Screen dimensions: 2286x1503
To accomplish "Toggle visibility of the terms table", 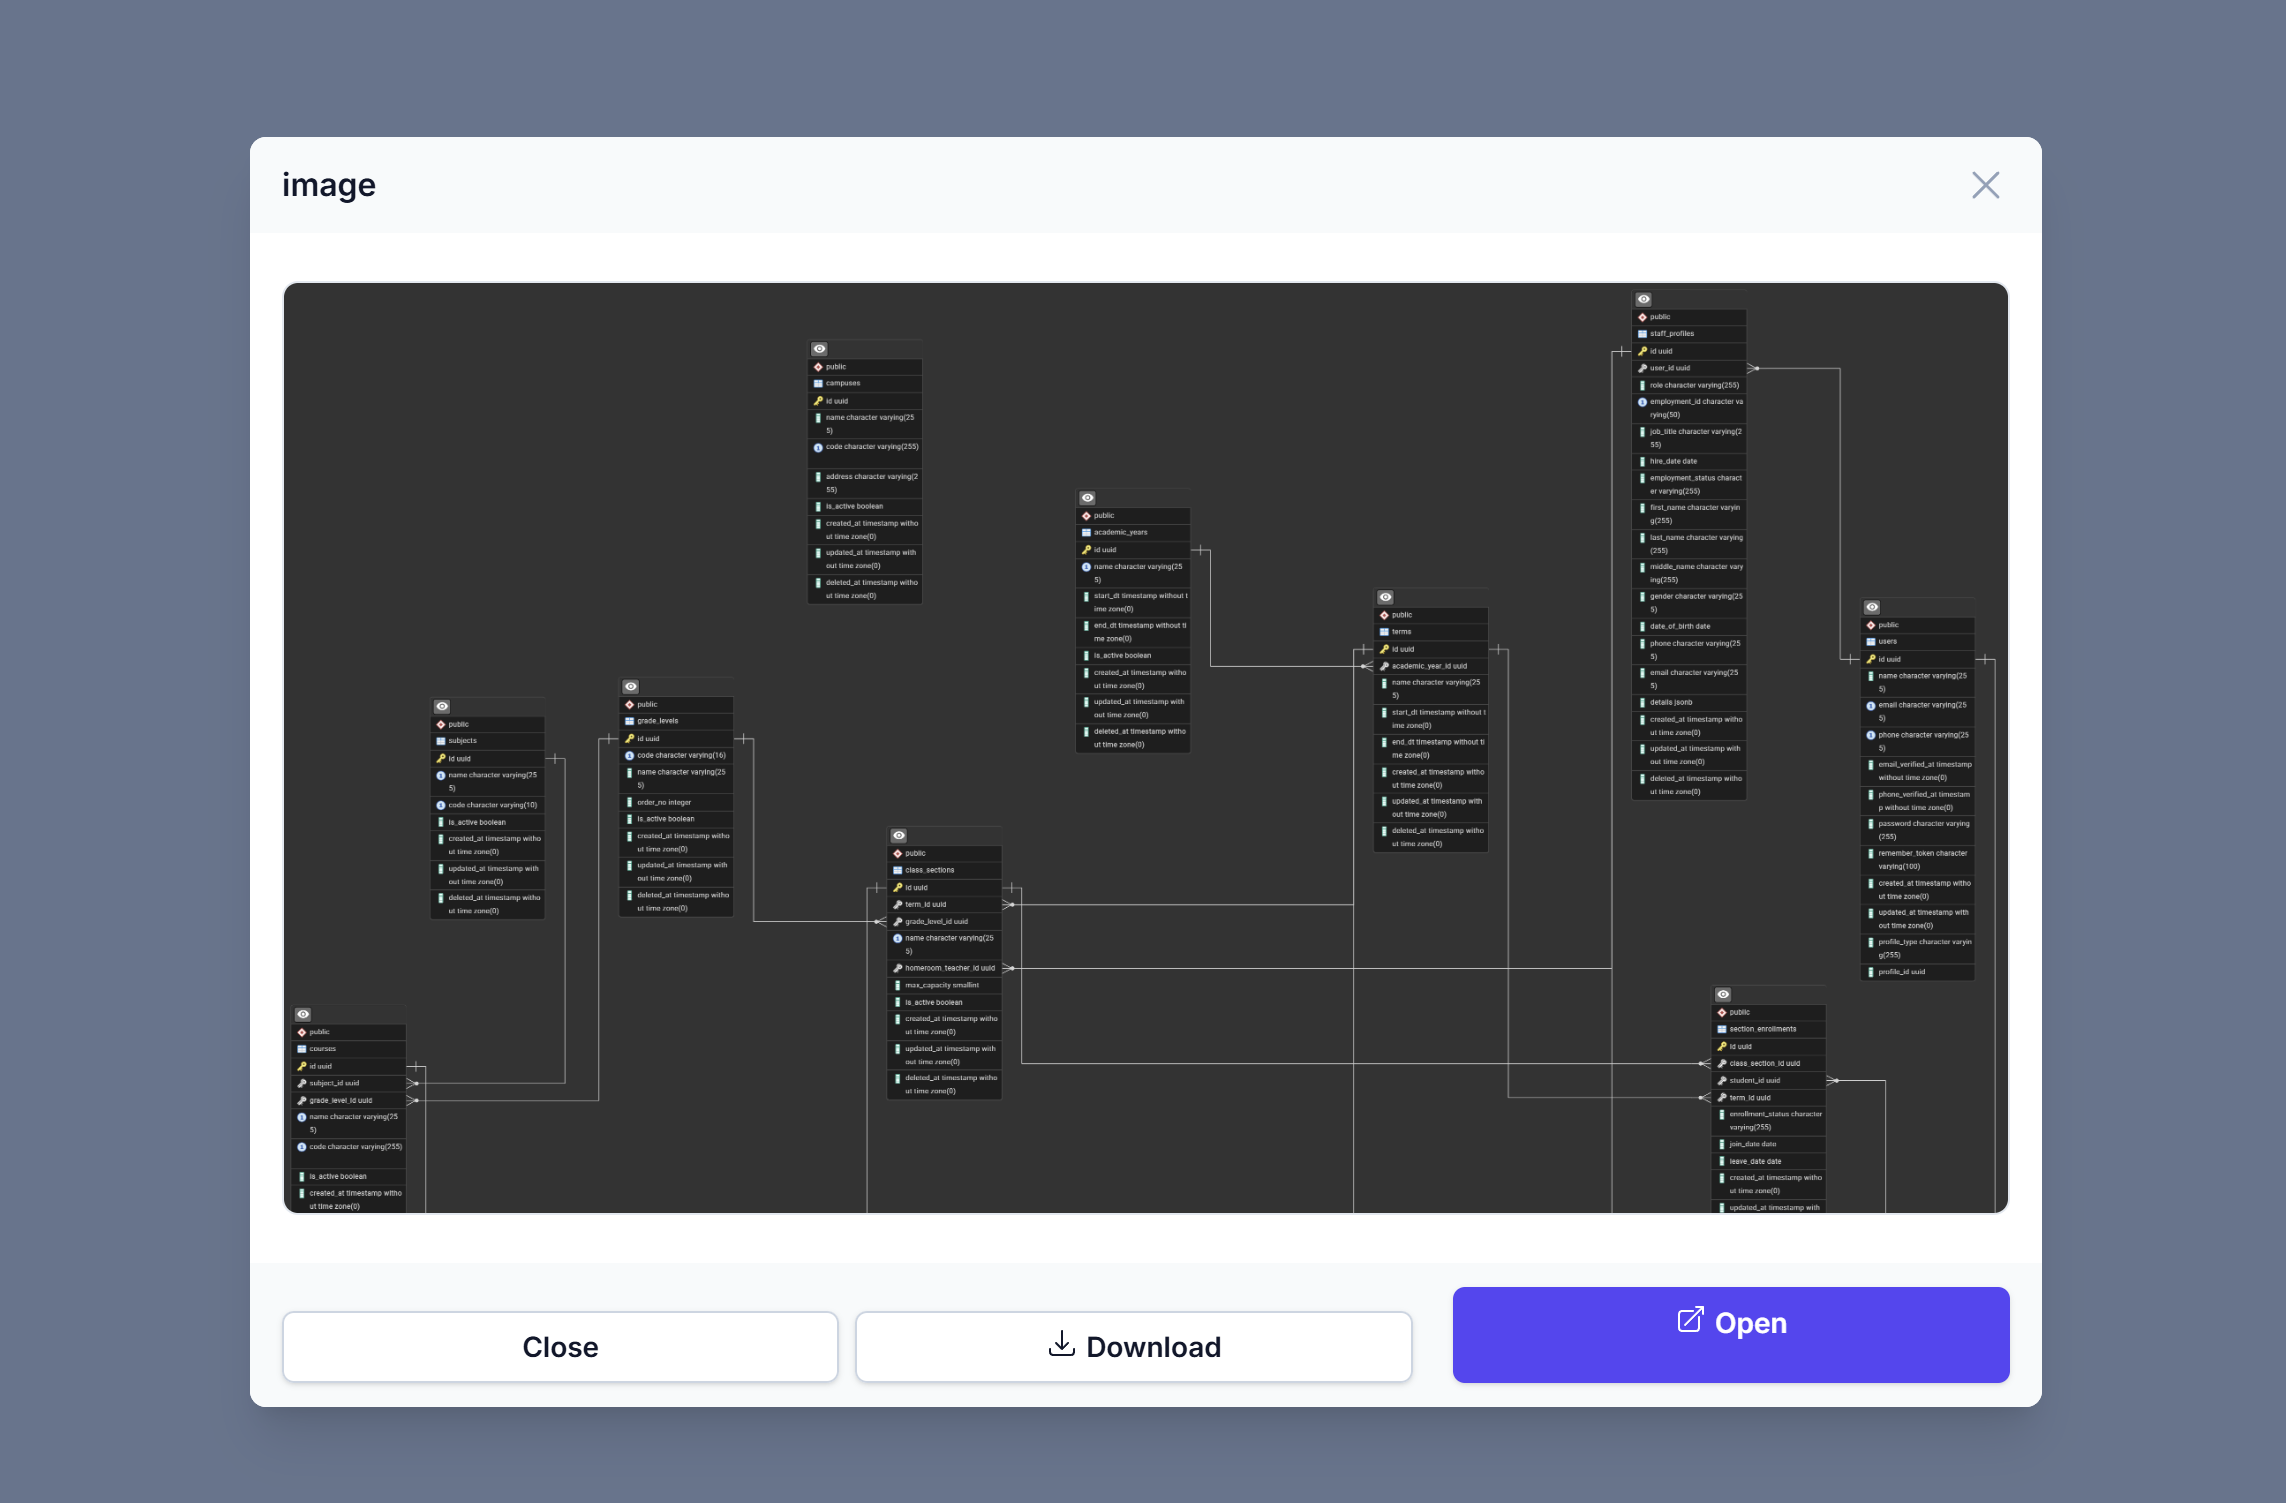I will (x=1383, y=597).
